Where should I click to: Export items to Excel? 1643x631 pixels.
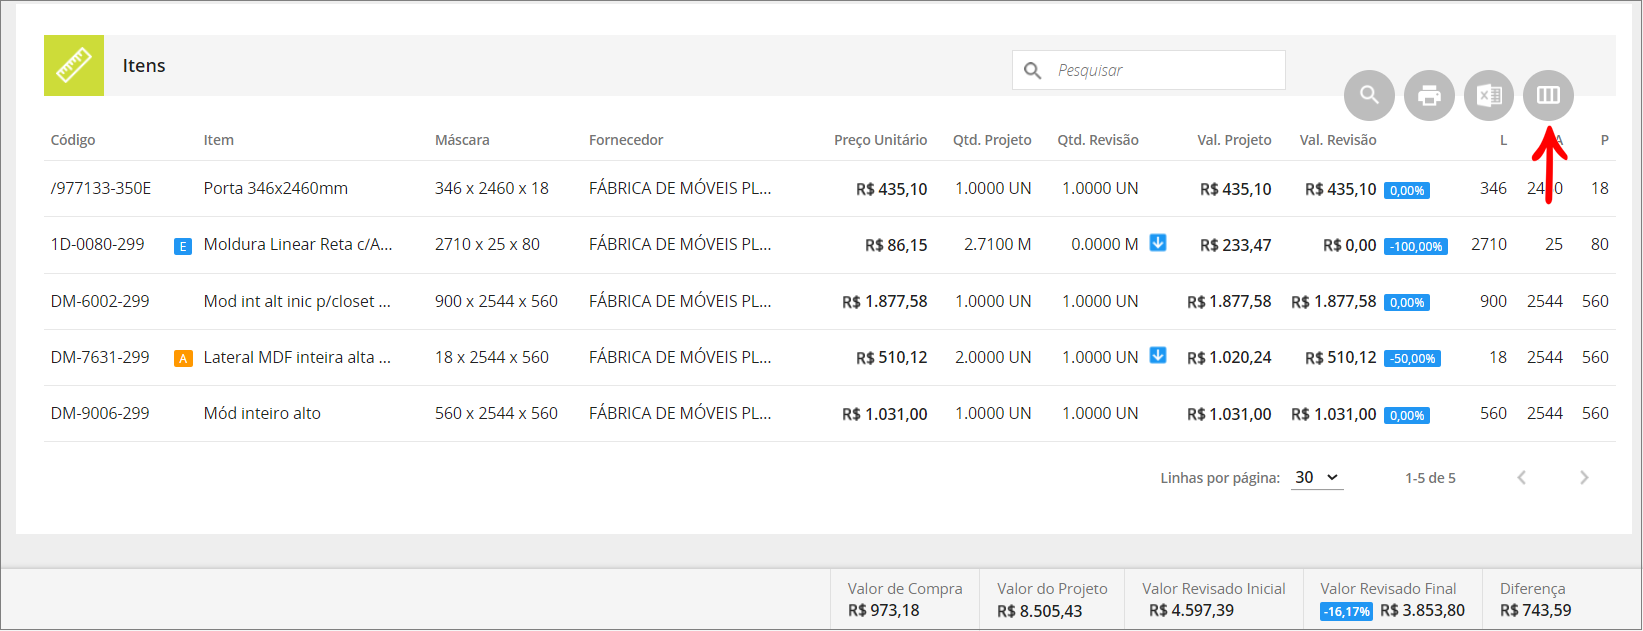(1489, 95)
